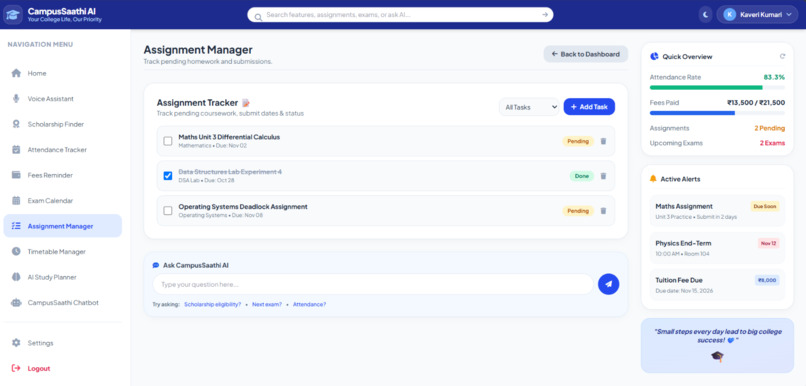Check Operating Systems Deadlock Assignment checkbox

[x=168, y=211]
